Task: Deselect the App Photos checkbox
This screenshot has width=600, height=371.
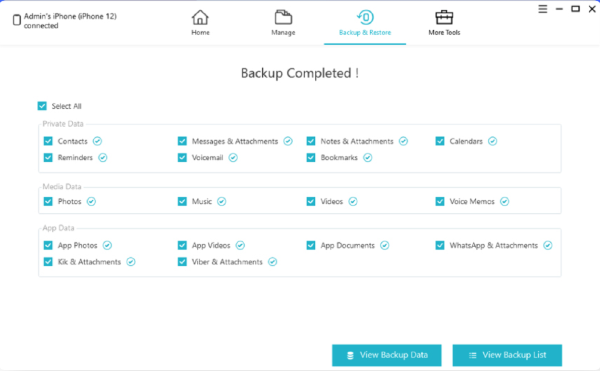Action: point(48,246)
